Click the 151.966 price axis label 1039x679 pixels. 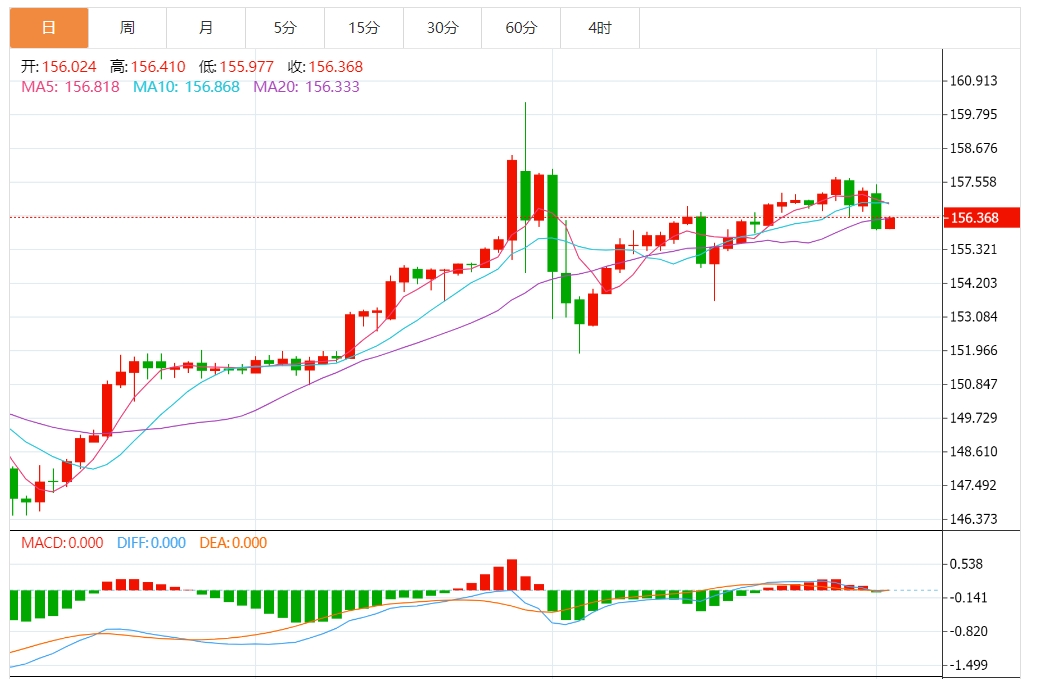[973, 350]
